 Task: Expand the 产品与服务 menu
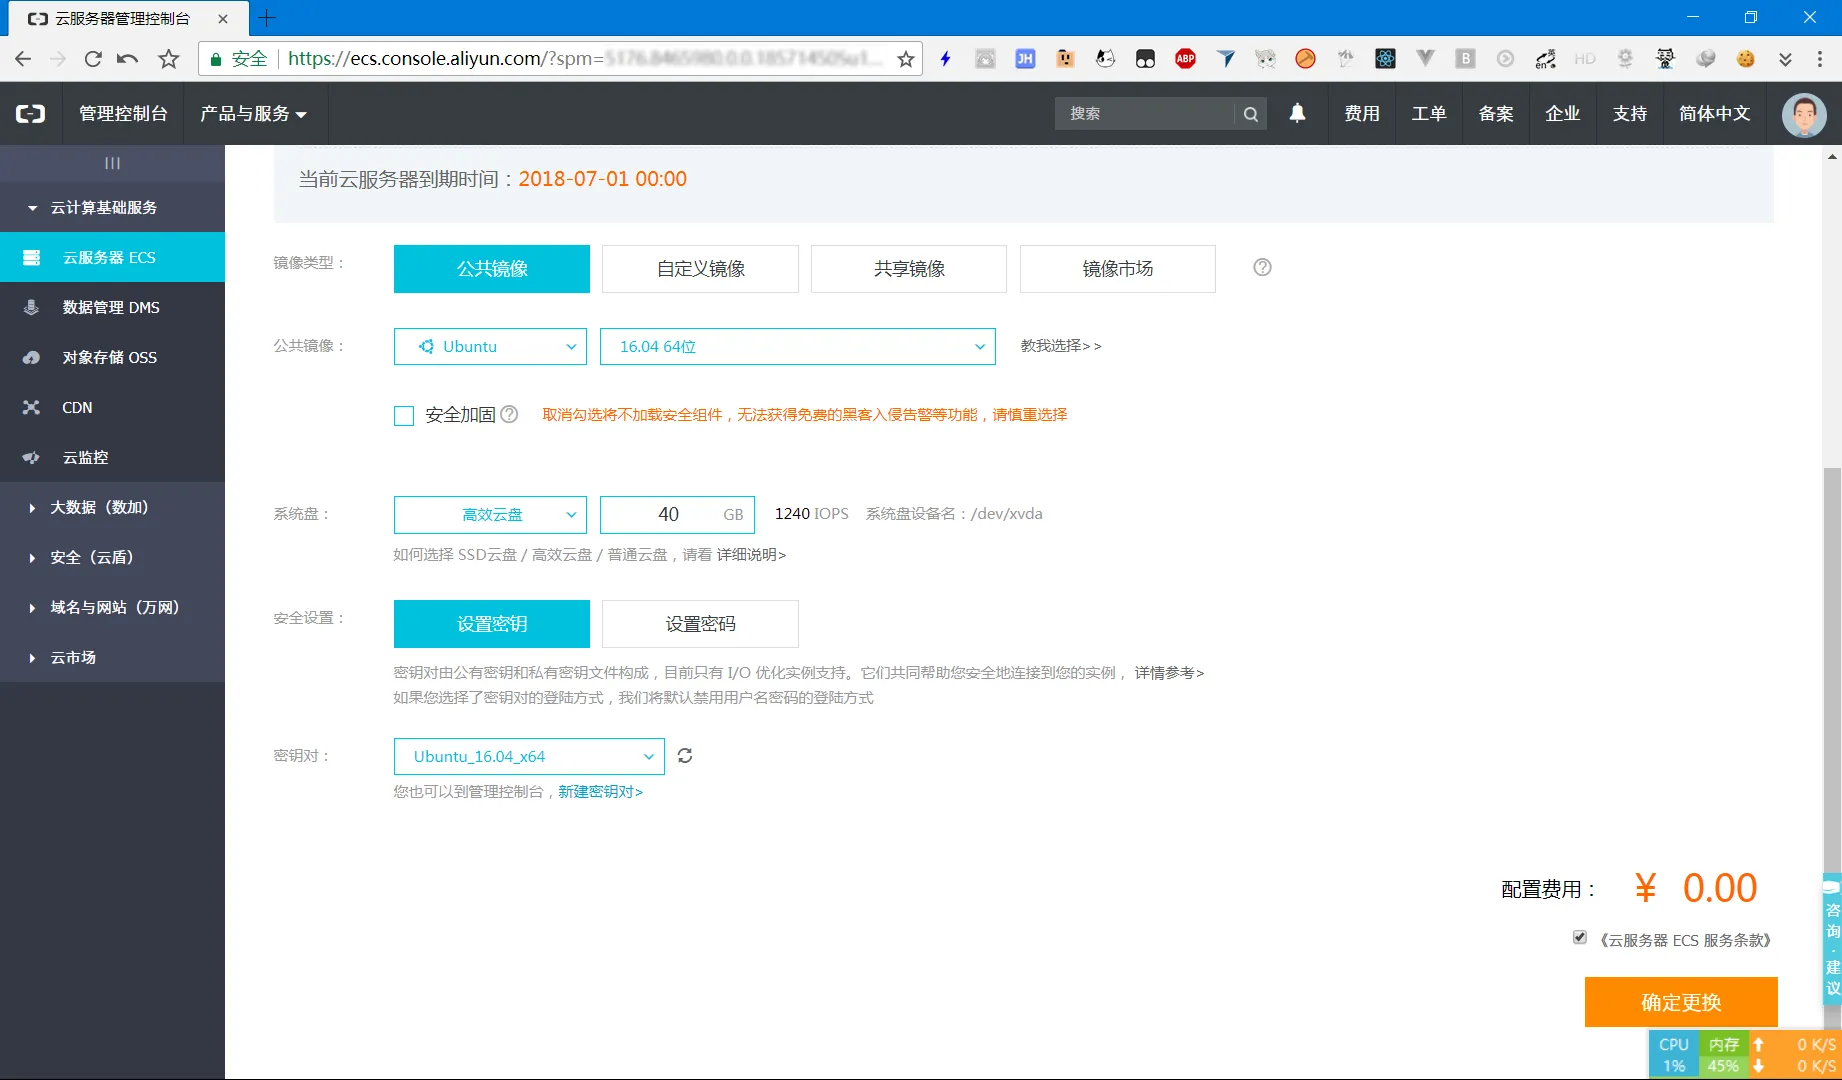[x=253, y=114]
